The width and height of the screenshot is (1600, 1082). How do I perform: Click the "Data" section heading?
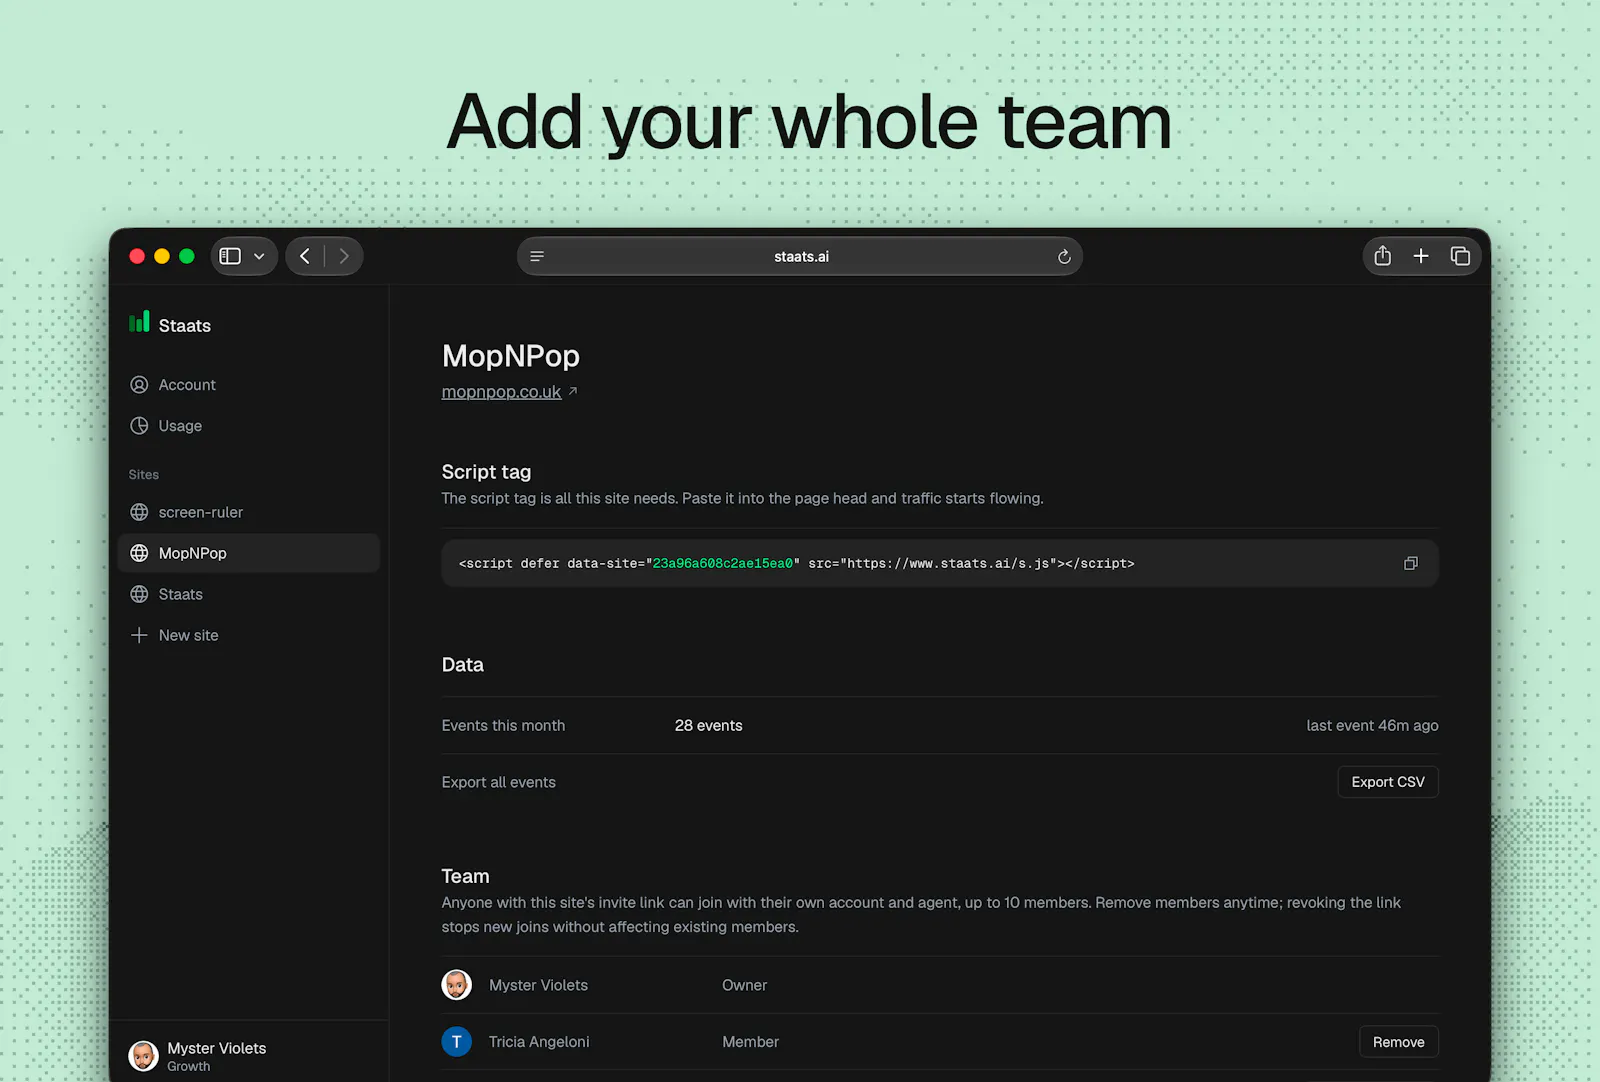463,665
